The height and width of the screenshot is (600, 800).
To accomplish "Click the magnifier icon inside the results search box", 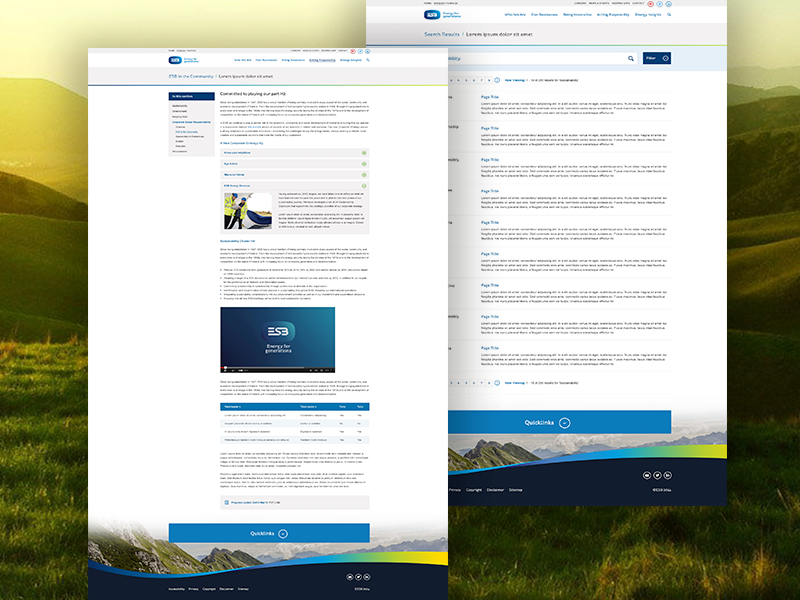I will coord(631,59).
